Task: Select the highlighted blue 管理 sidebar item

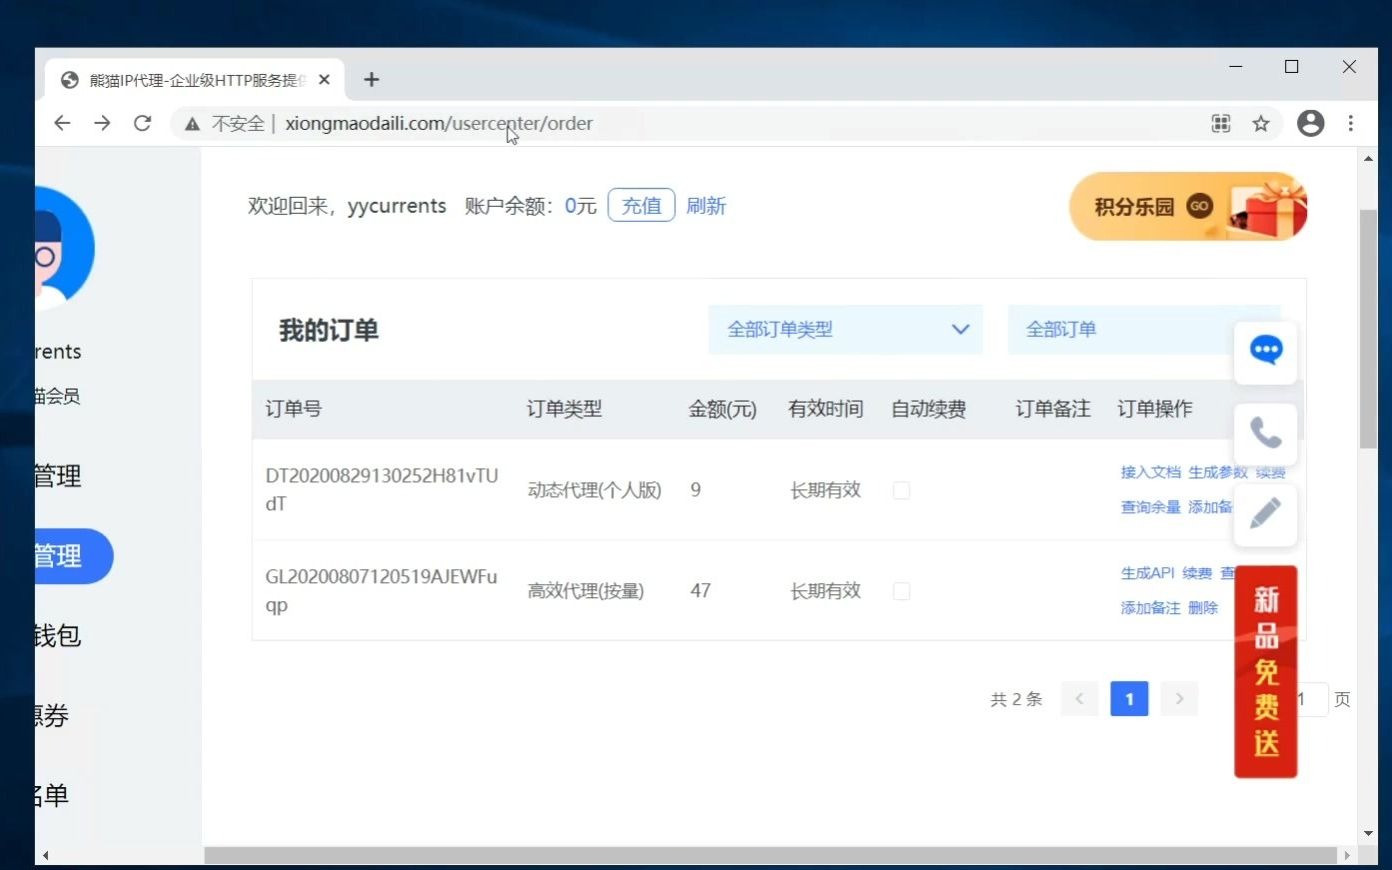Action: click(73, 556)
